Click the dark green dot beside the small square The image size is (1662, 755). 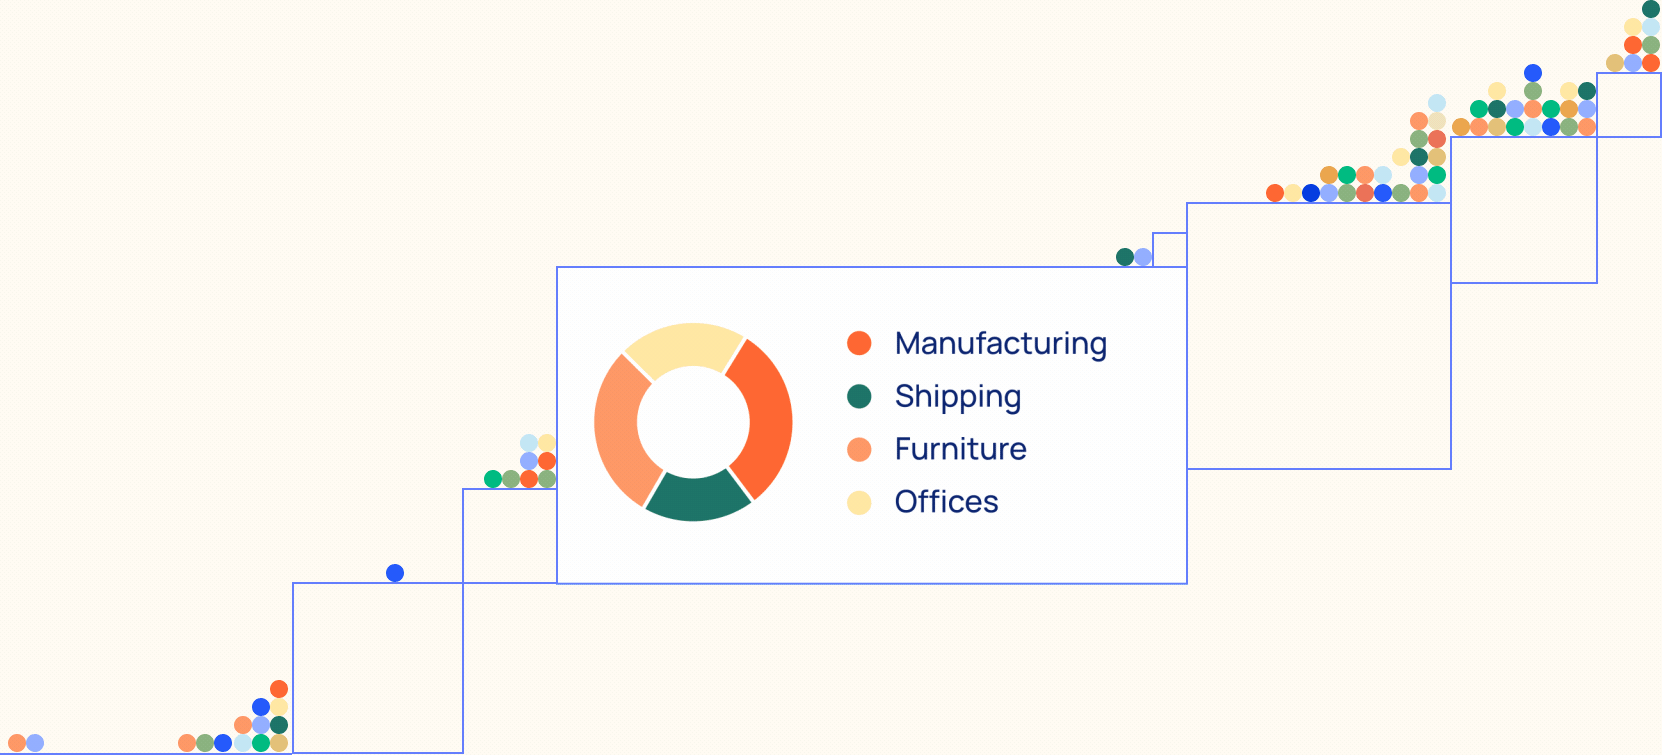click(1125, 257)
